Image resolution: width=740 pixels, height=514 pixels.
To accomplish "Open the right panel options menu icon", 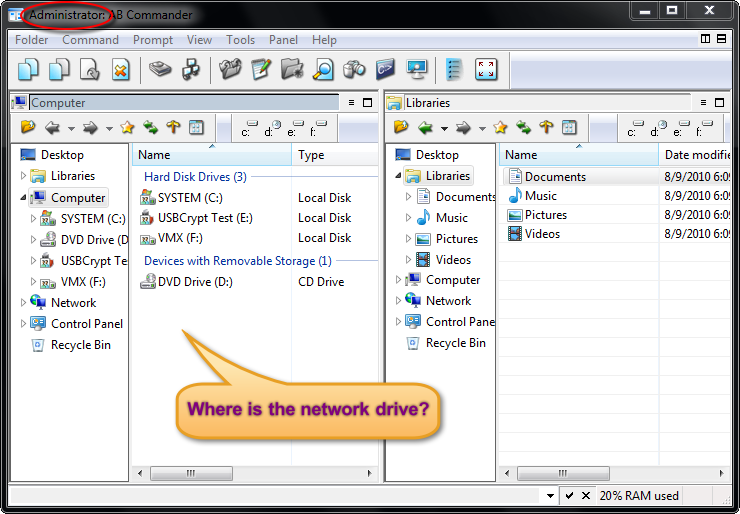I will pos(703,102).
